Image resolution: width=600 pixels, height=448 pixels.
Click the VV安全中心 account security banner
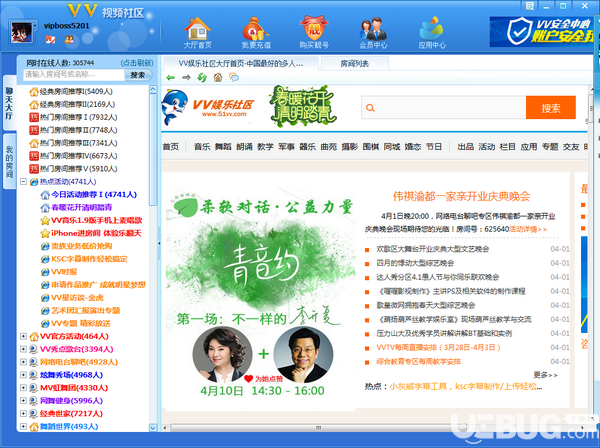pyautogui.click(x=541, y=31)
